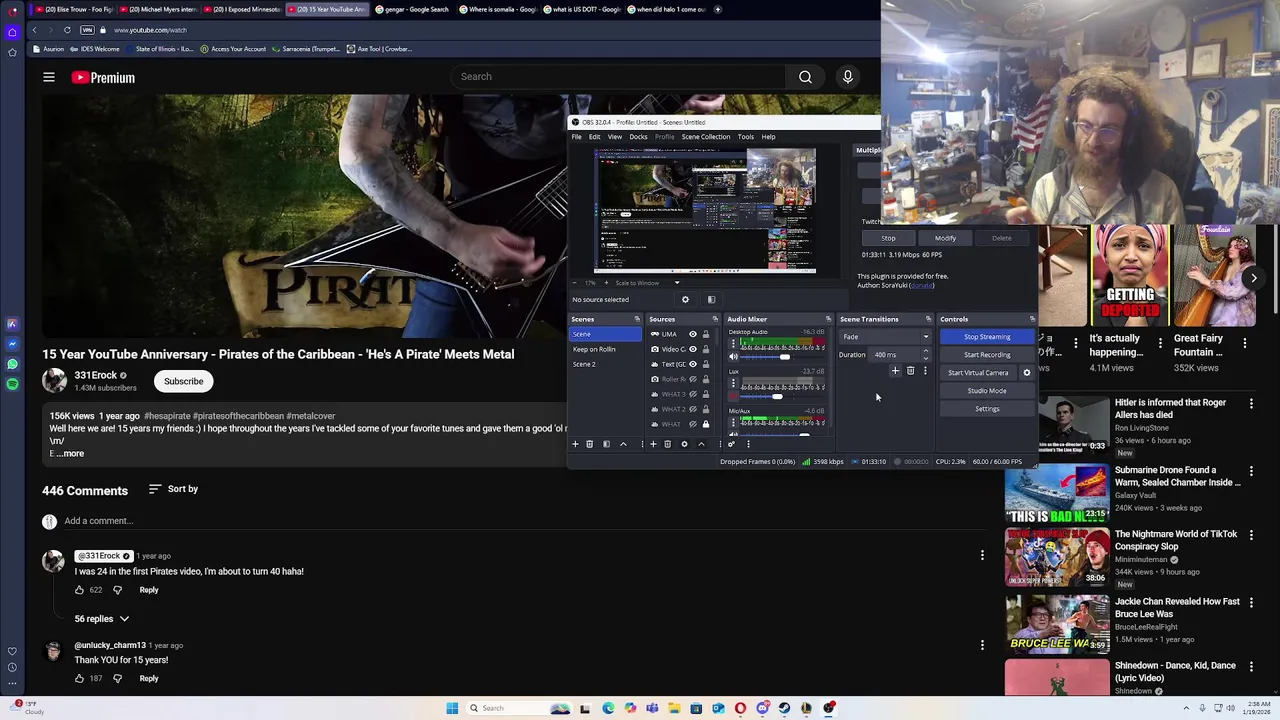
Task: Add a new source with the Sources plus icon
Action: pos(653,444)
